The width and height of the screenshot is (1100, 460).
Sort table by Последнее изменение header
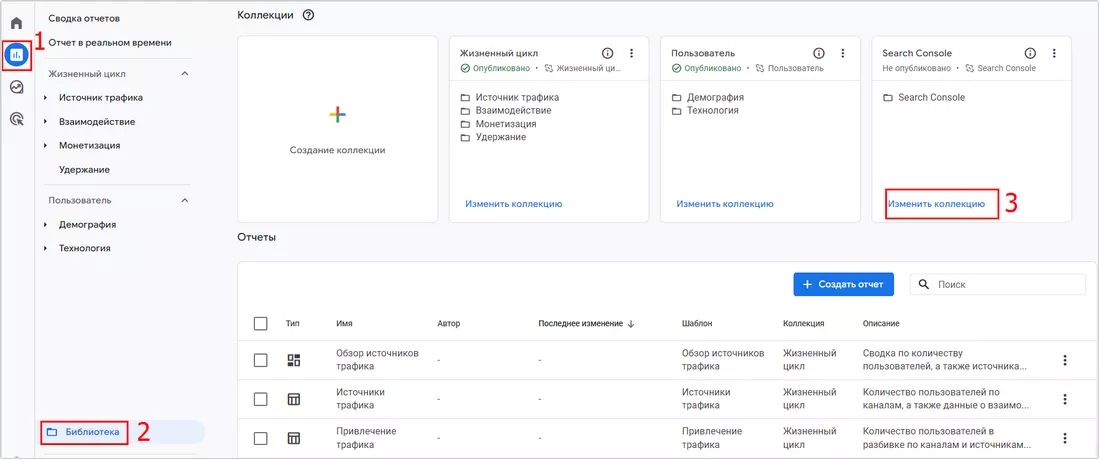(x=581, y=323)
